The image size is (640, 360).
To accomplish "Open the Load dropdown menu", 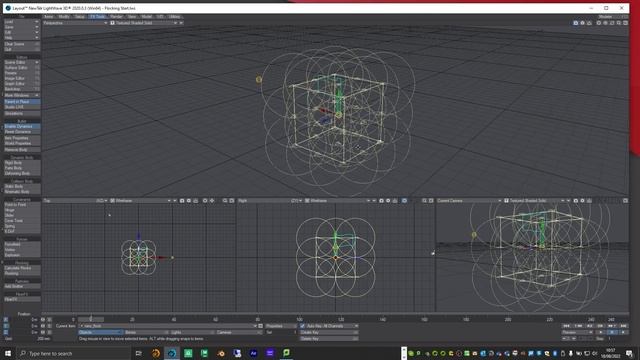I will 22,22.
